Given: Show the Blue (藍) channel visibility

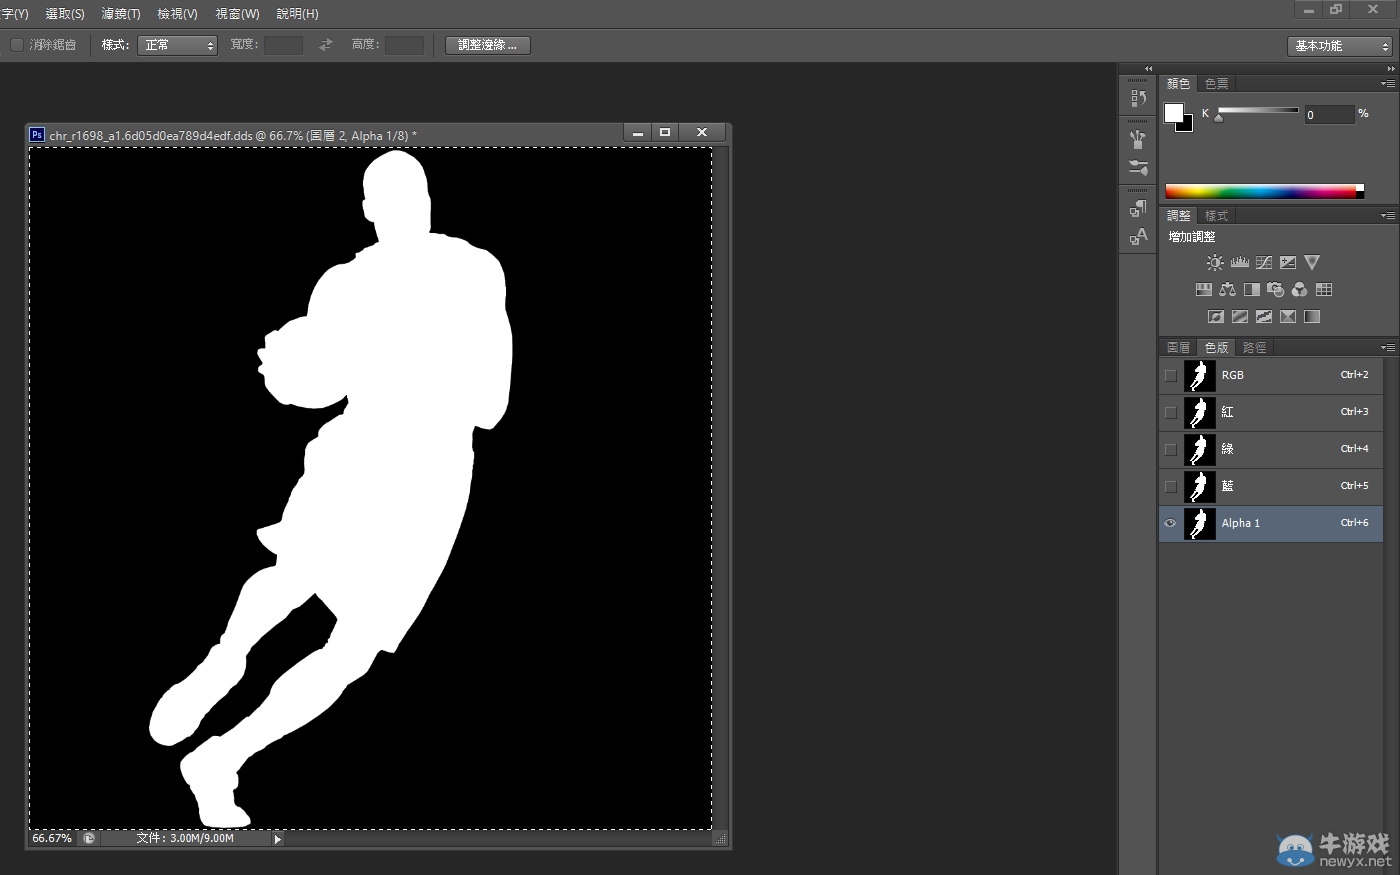Looking at the screenshot, I should [x=1171, y=487].
